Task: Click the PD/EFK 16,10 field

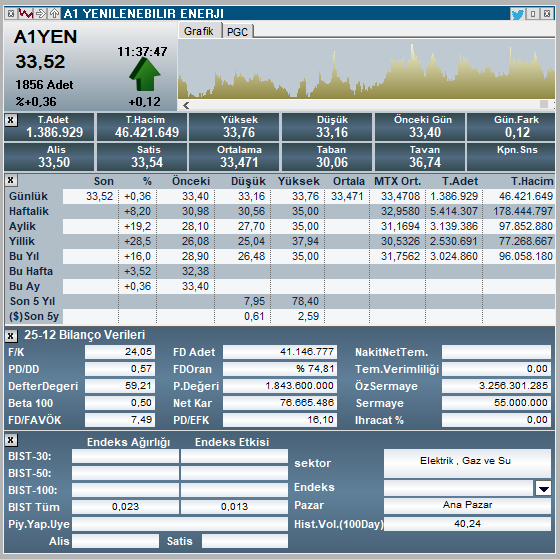Action: click(280, 420)
